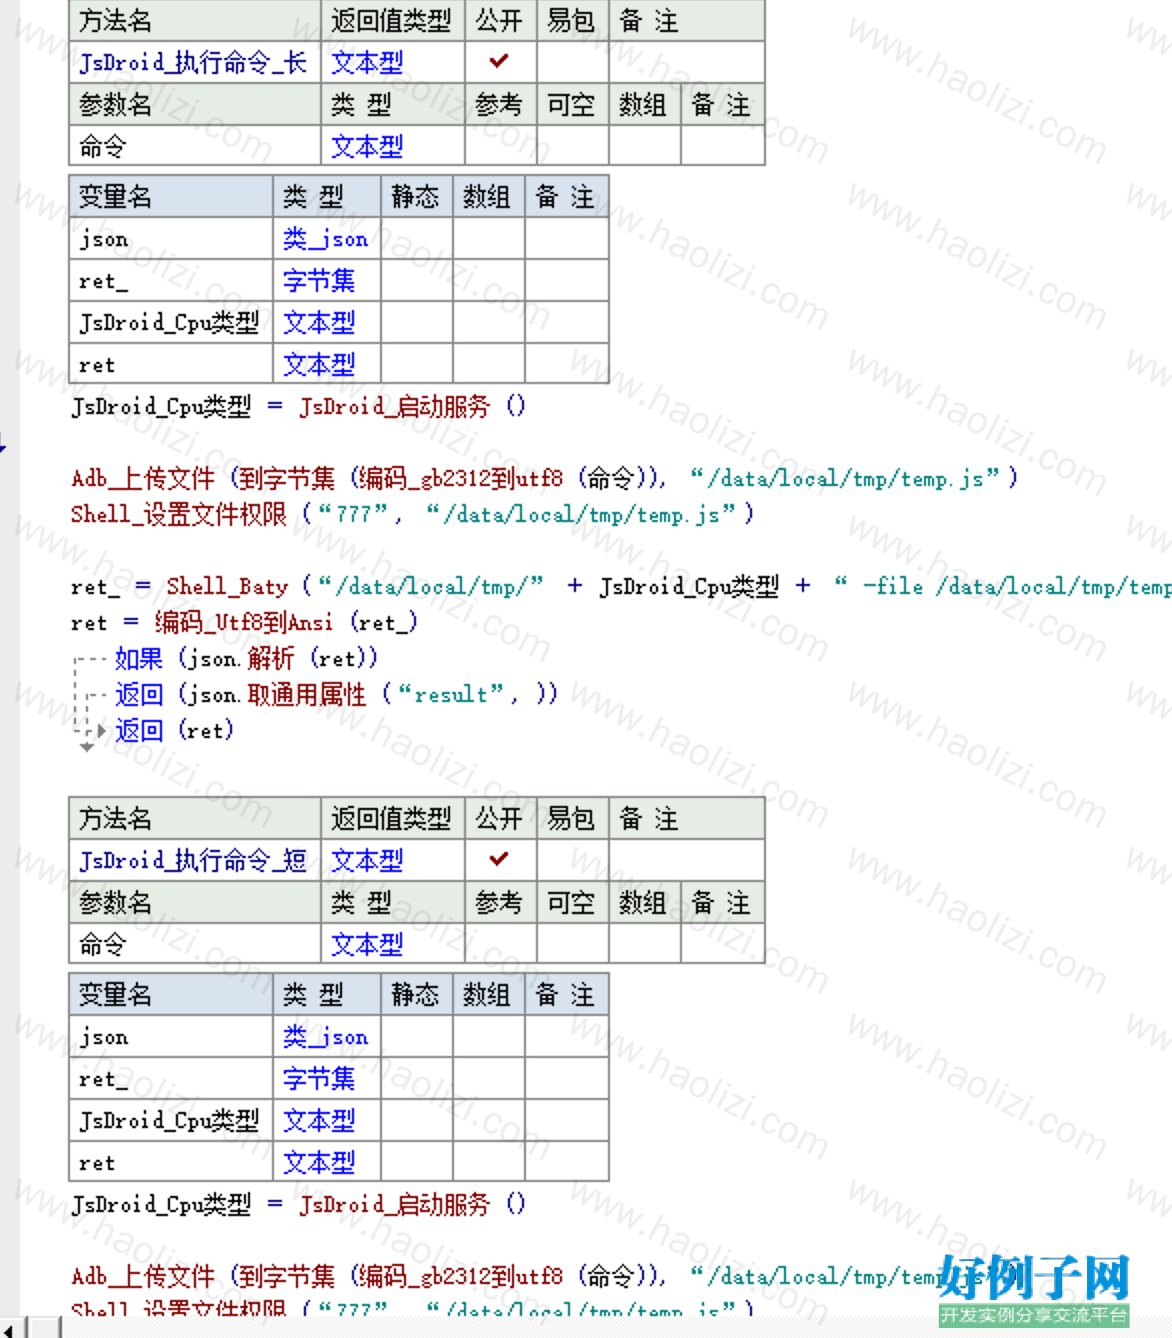Screen dimensions: 1172x1338
Task: Click 类_json type in 长 method table
Action: click(326, 239)
